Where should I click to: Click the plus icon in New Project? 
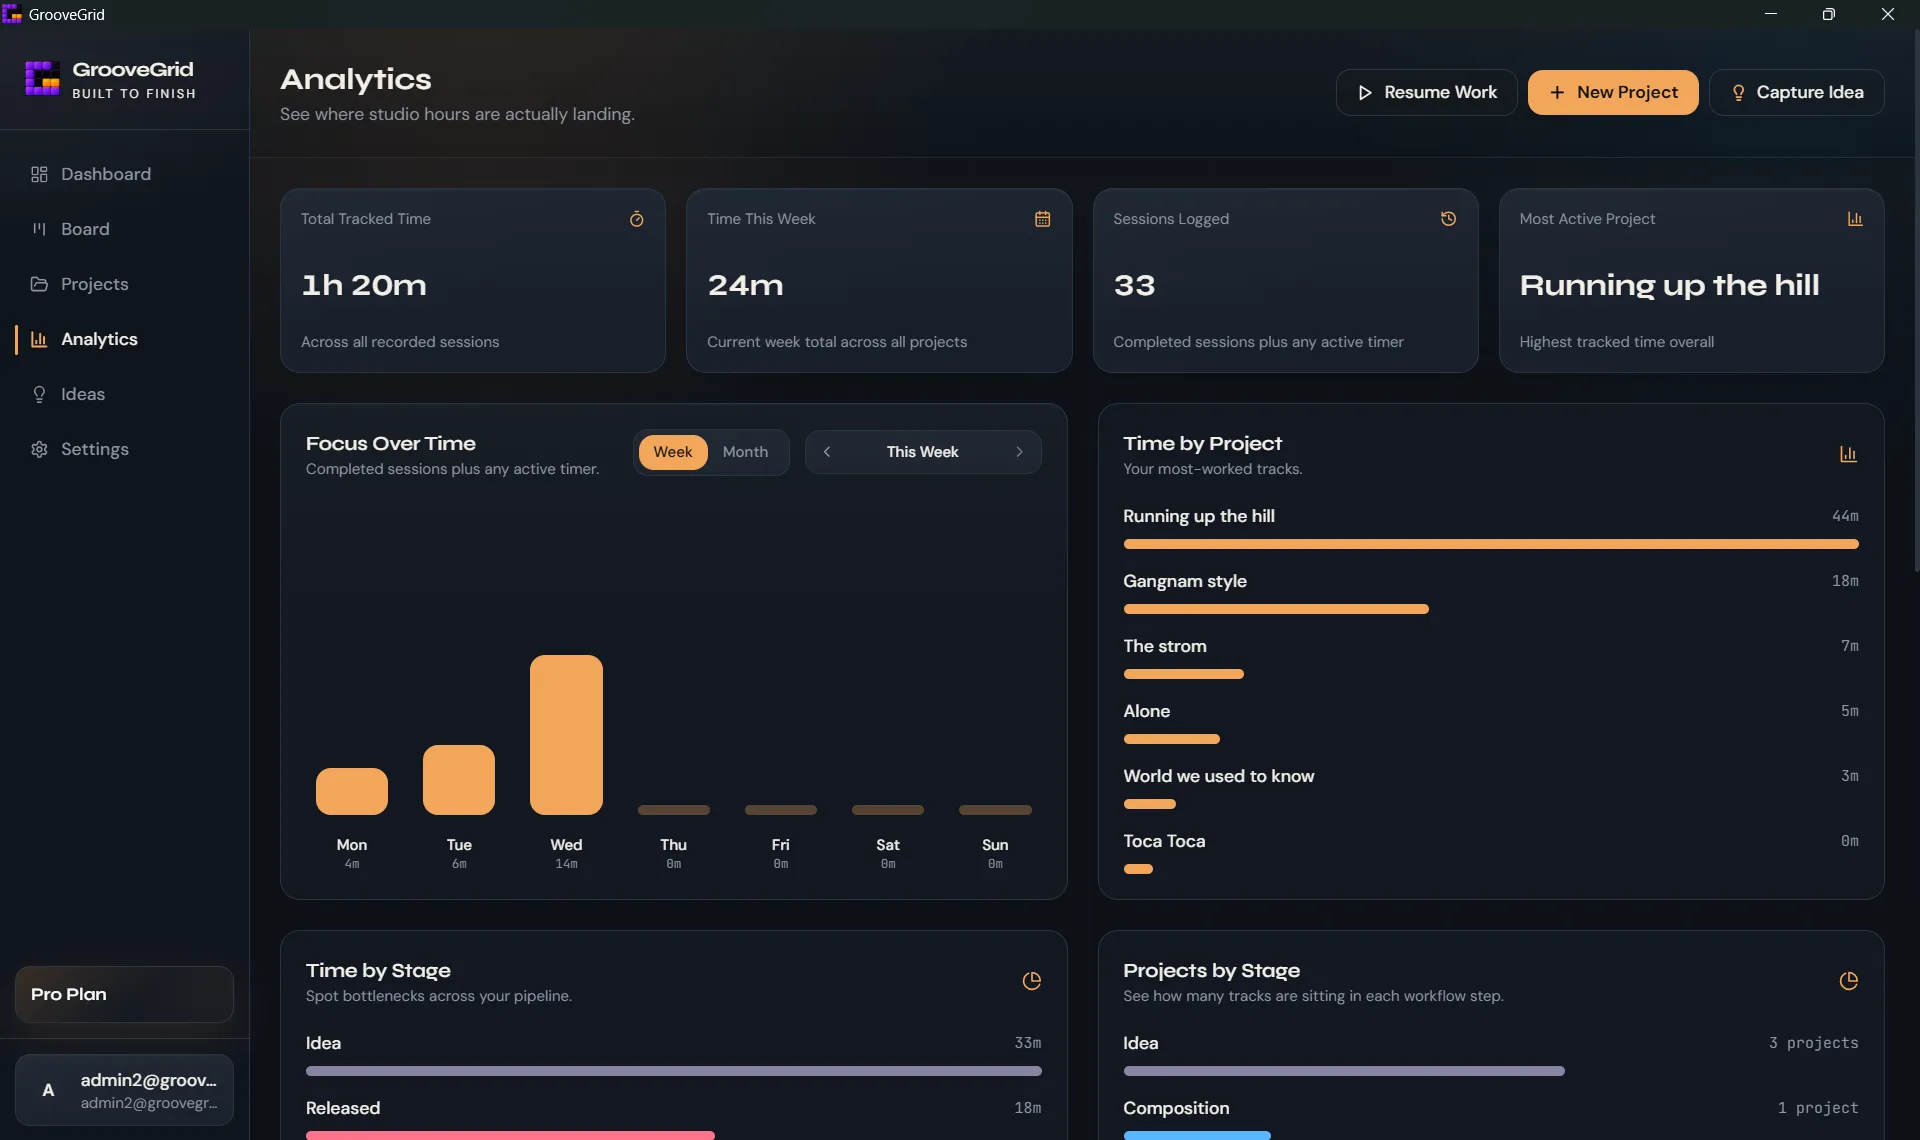pos(1557,92)
